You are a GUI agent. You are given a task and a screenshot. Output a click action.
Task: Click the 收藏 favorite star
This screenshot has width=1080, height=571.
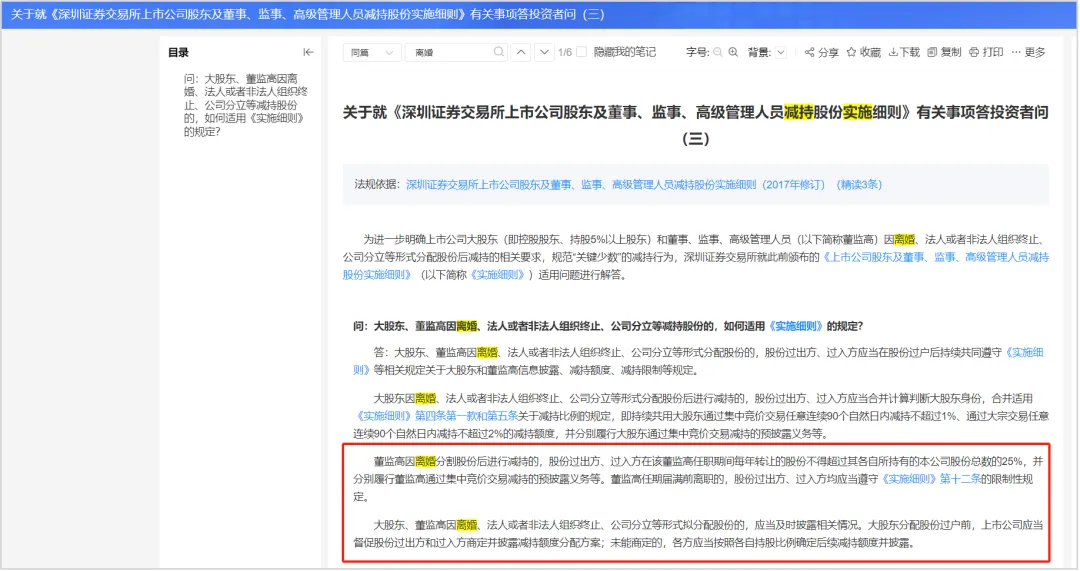click(x=864, y=52)
